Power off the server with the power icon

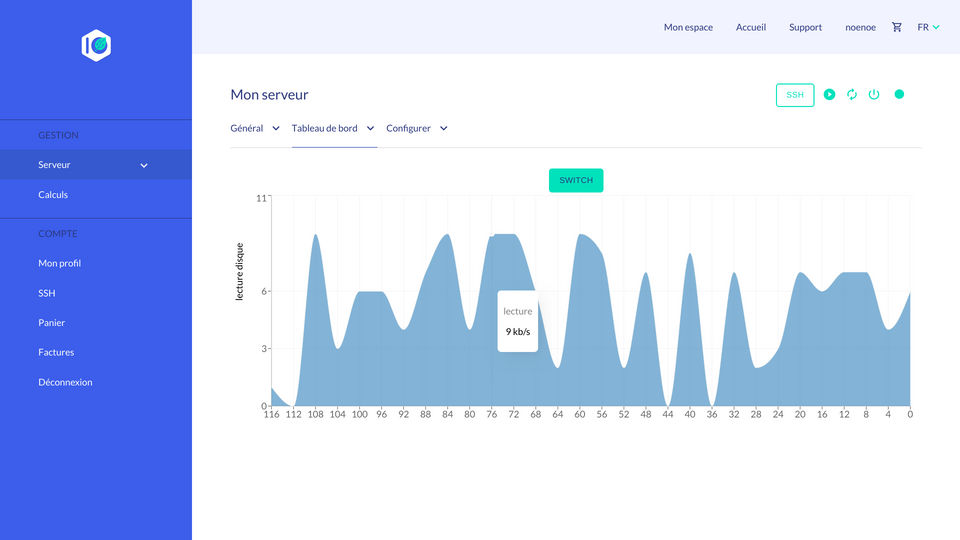click(x=874, y=94)
